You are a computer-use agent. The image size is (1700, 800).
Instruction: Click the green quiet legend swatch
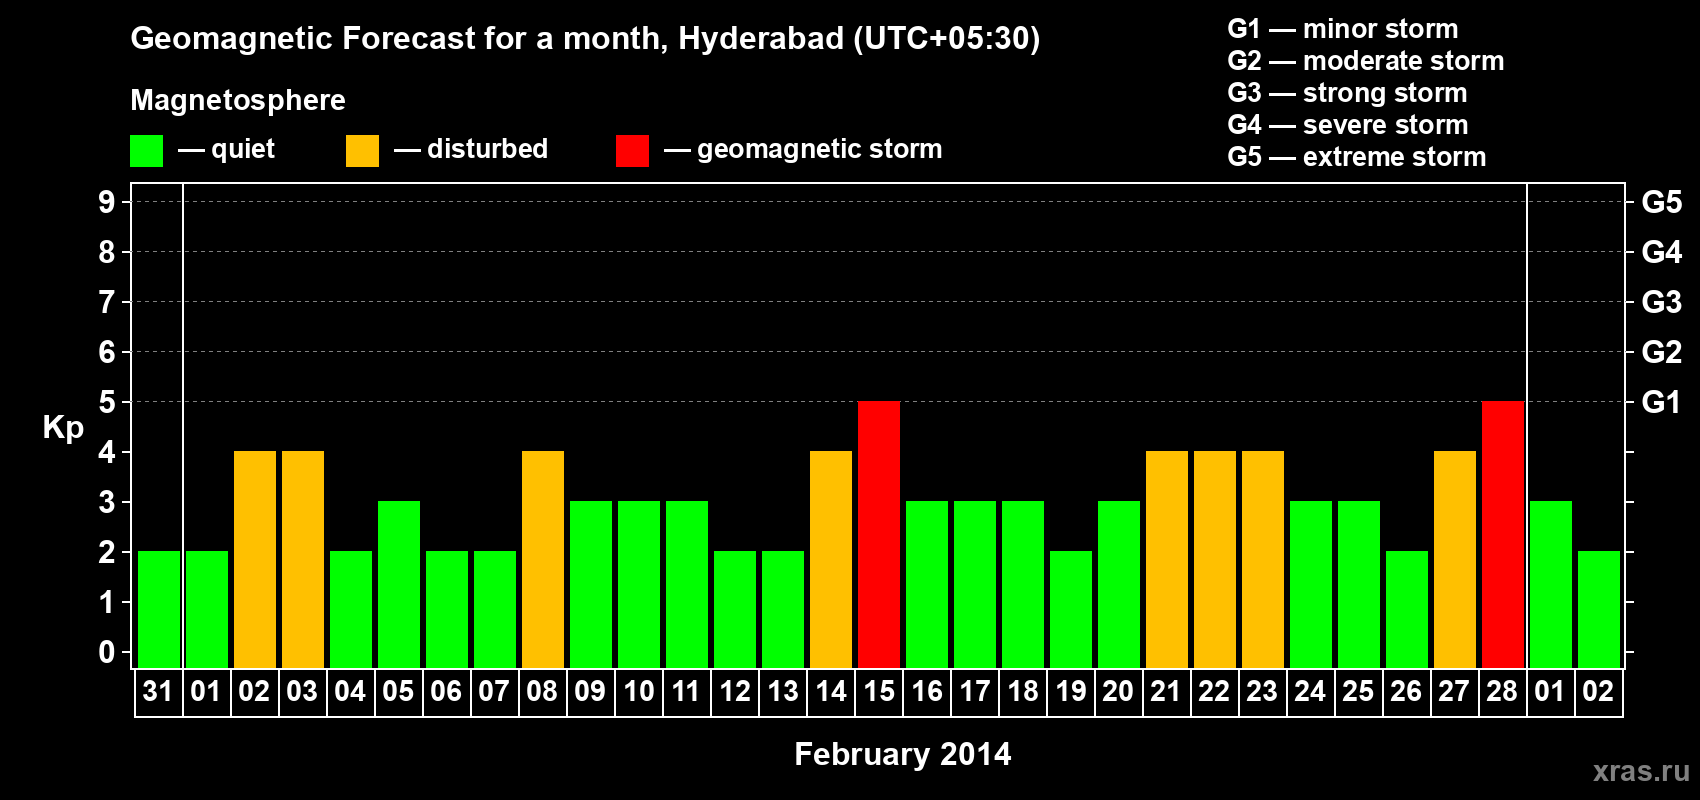coord(146,151)
